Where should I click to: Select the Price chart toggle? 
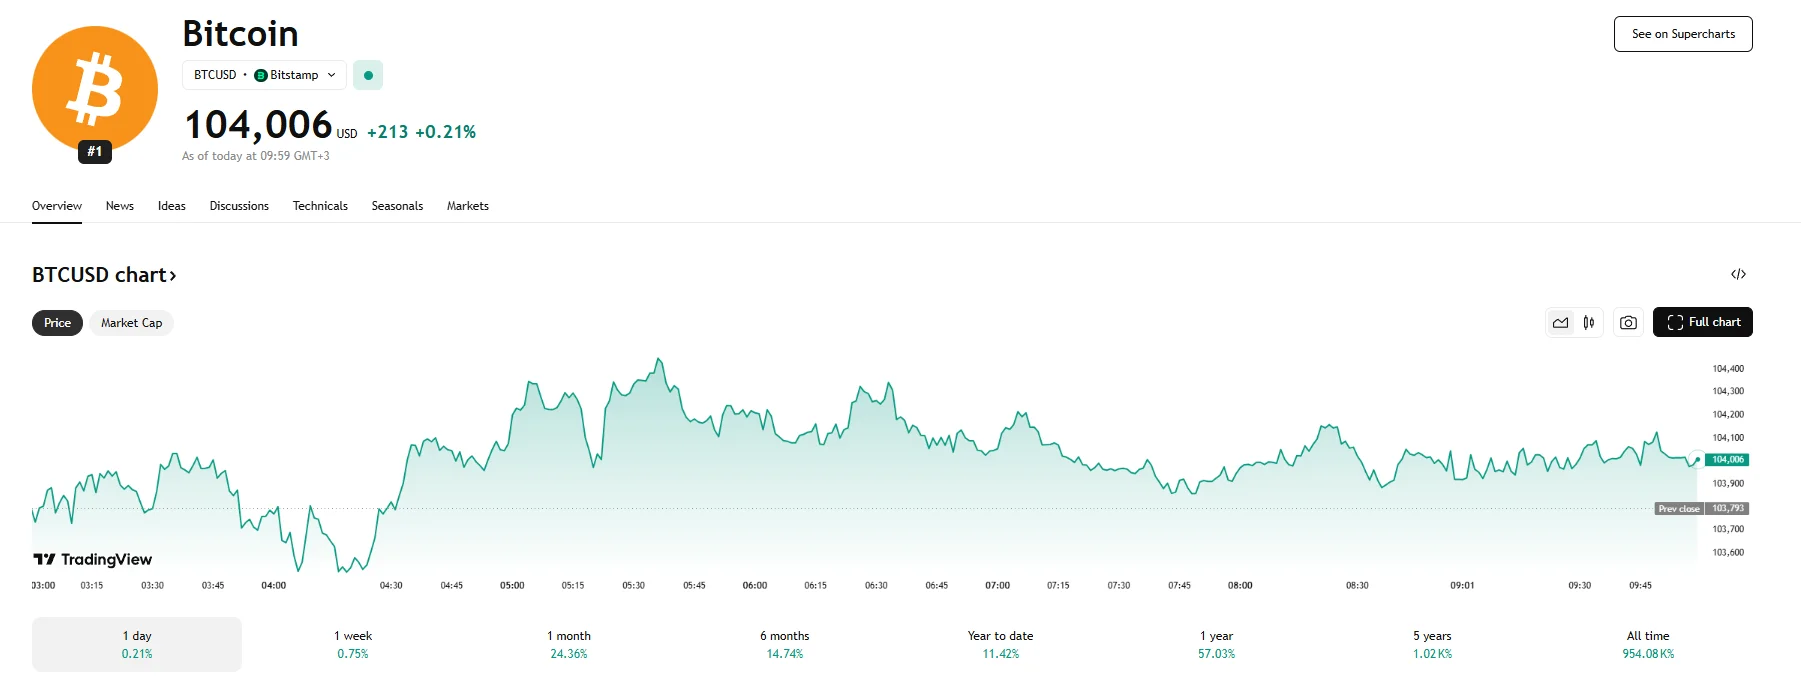[57, 323]
